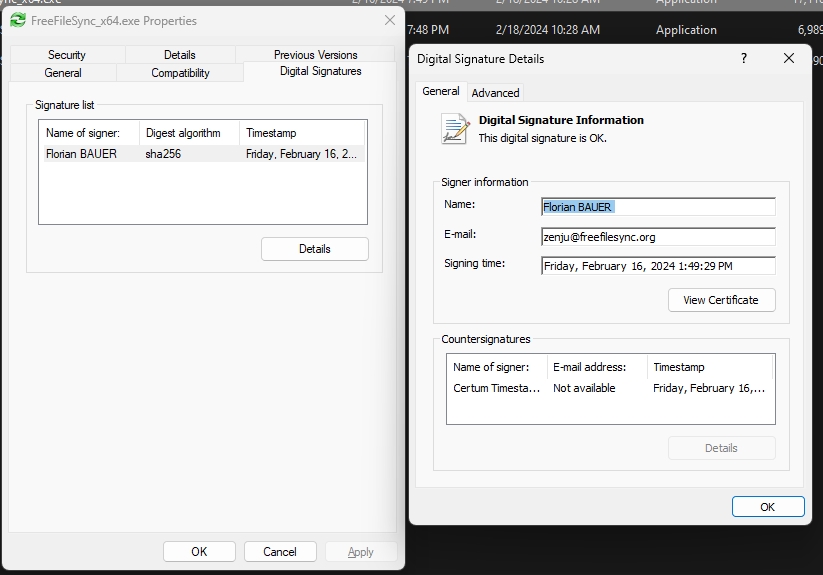Click the countersignature Friday, February 16 timestamp
The height and width of the screenshot is (575, 823).
[x=709, y=388]
